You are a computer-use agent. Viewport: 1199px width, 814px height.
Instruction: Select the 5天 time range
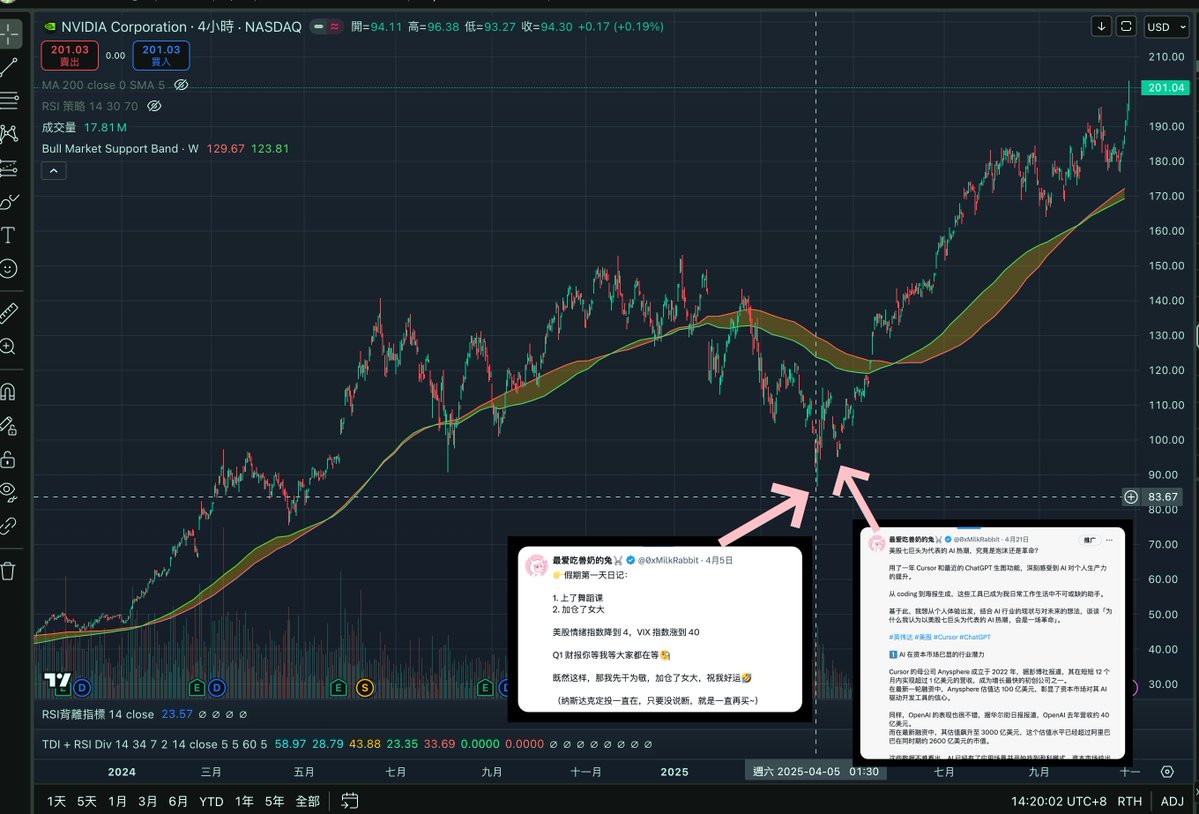point(86,801)
